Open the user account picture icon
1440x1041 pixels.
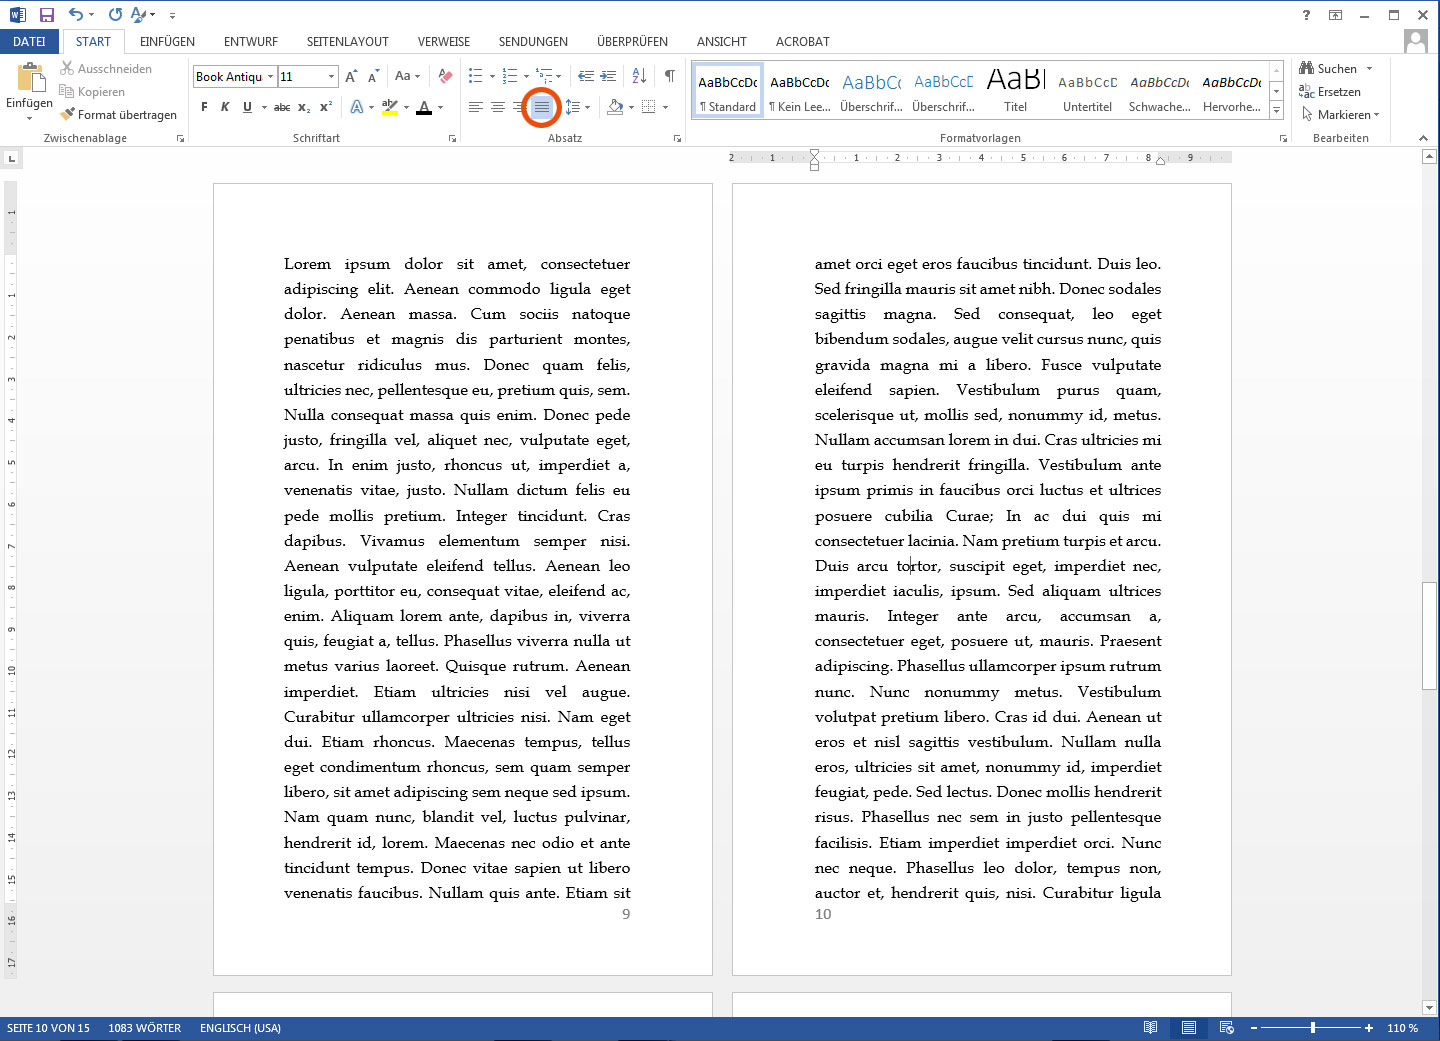click(x=1415, y=41)
